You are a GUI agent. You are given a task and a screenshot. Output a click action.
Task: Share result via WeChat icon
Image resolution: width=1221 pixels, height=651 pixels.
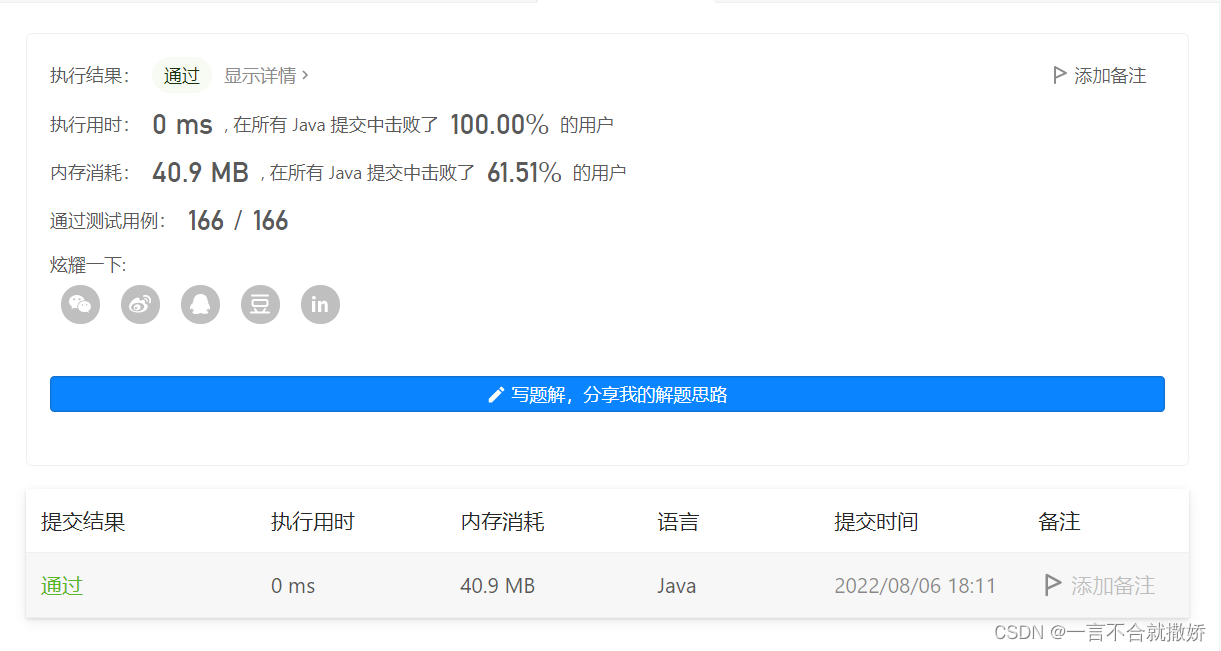80,304
